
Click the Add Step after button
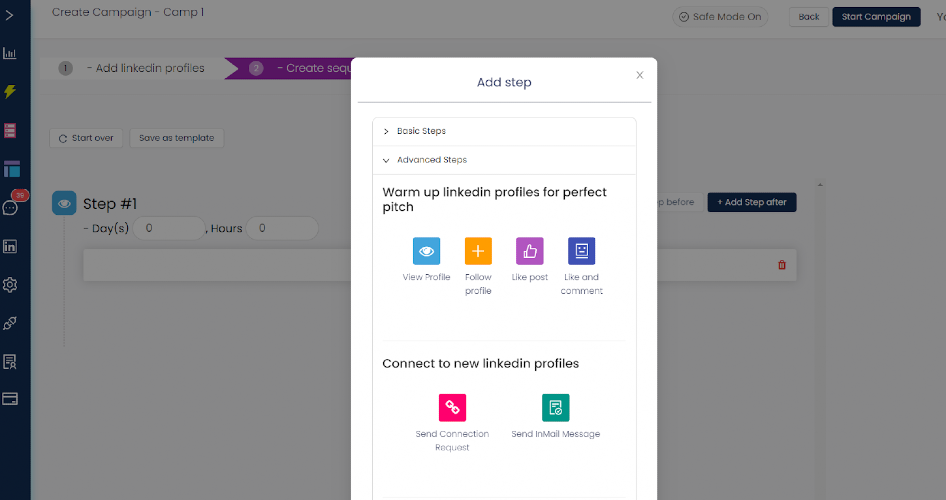pyautogui.click(x=752, y=202)
